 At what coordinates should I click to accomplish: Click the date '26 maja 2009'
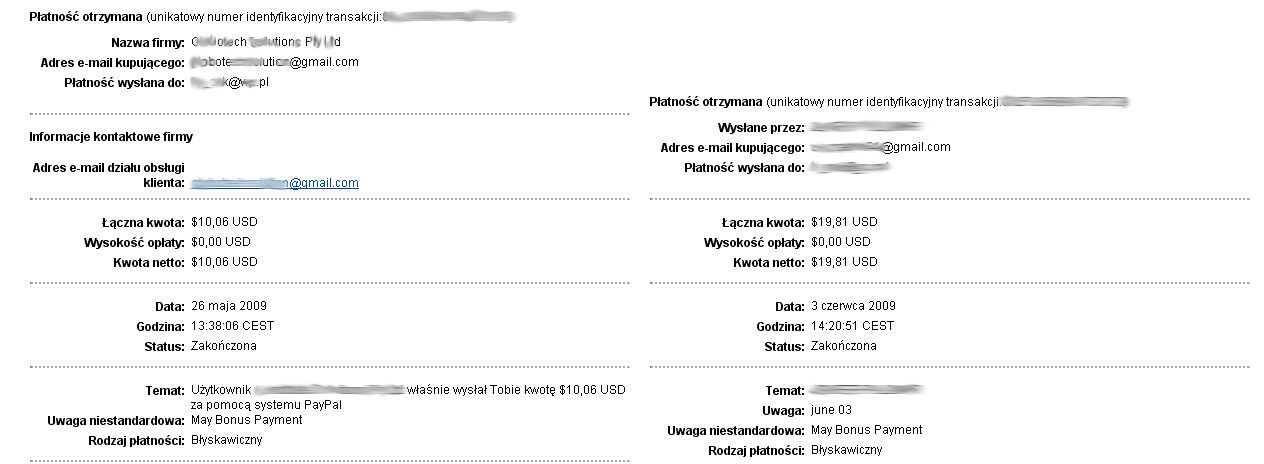click(229, 306)
